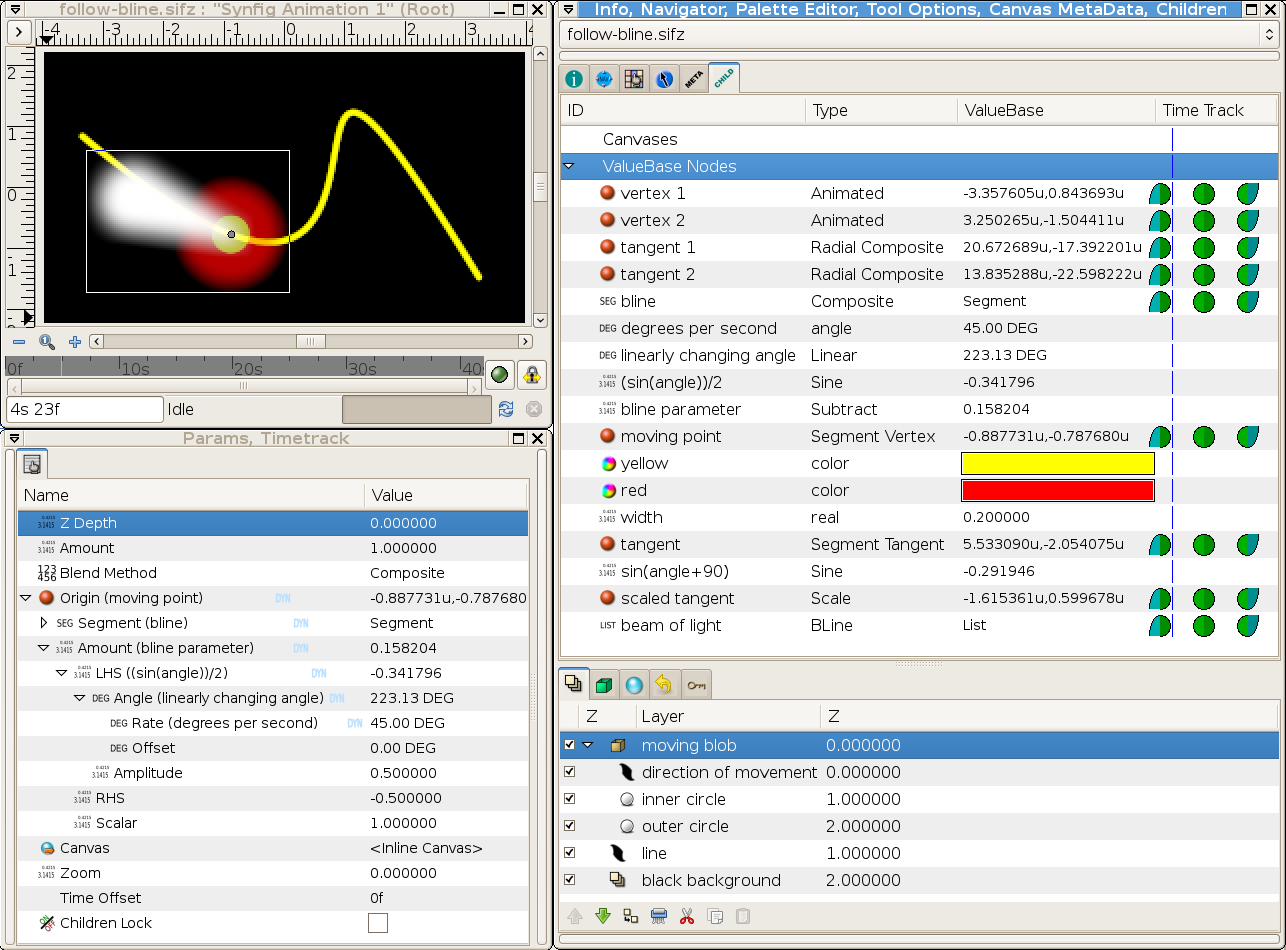The width and height of the screenshot is (1286, 950).
Task: Toggle the animation mode green button
Action: coord(500,375)
